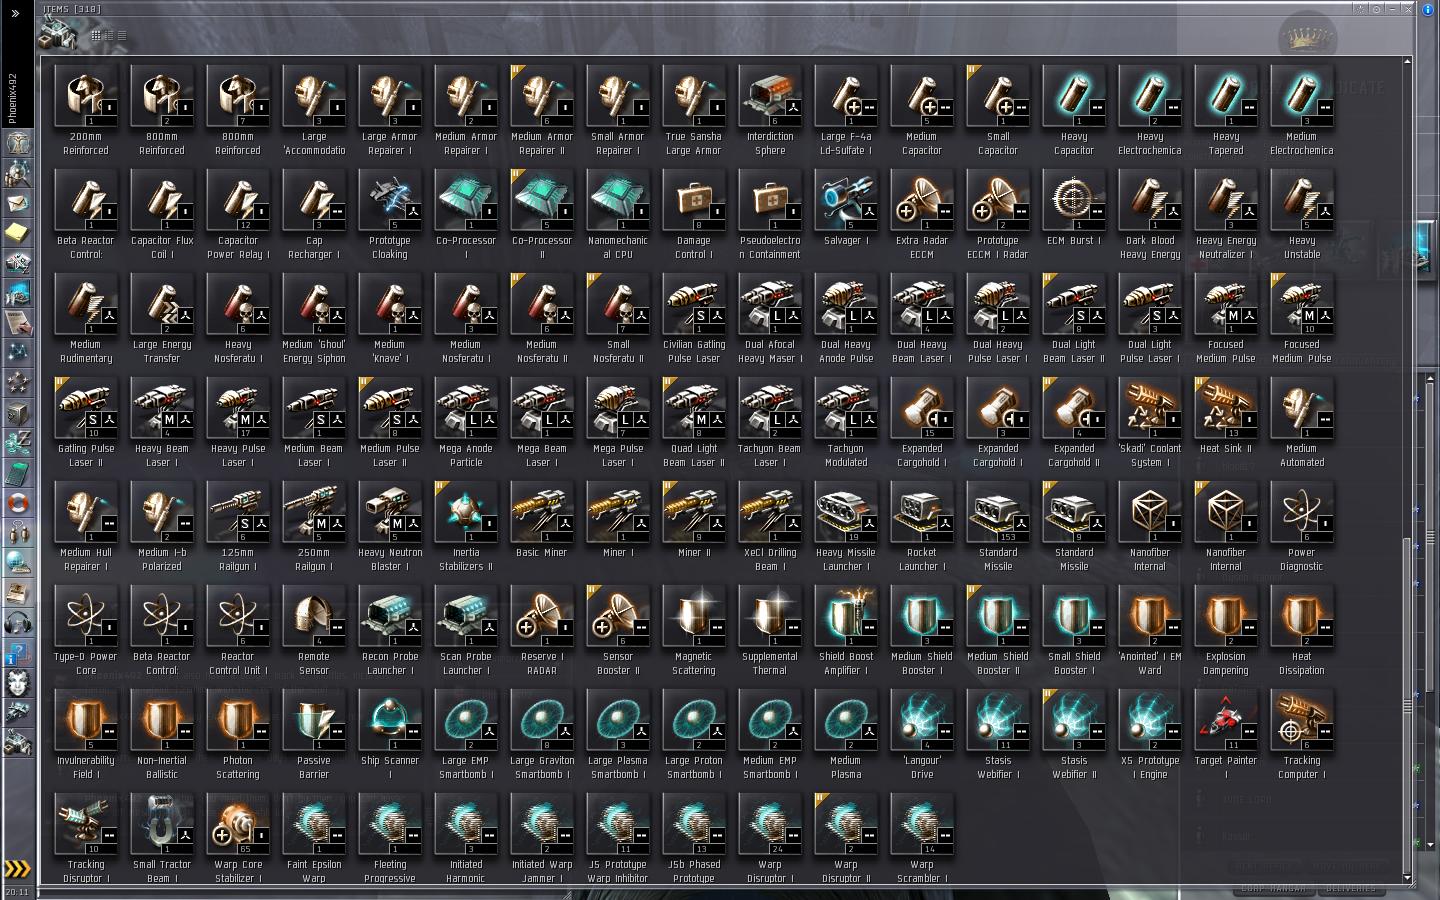Image resolution: width=1440 pixels, height=900 pixels.
Task: Open the mail envelope icon in sidebar
Action: (18, 203)
